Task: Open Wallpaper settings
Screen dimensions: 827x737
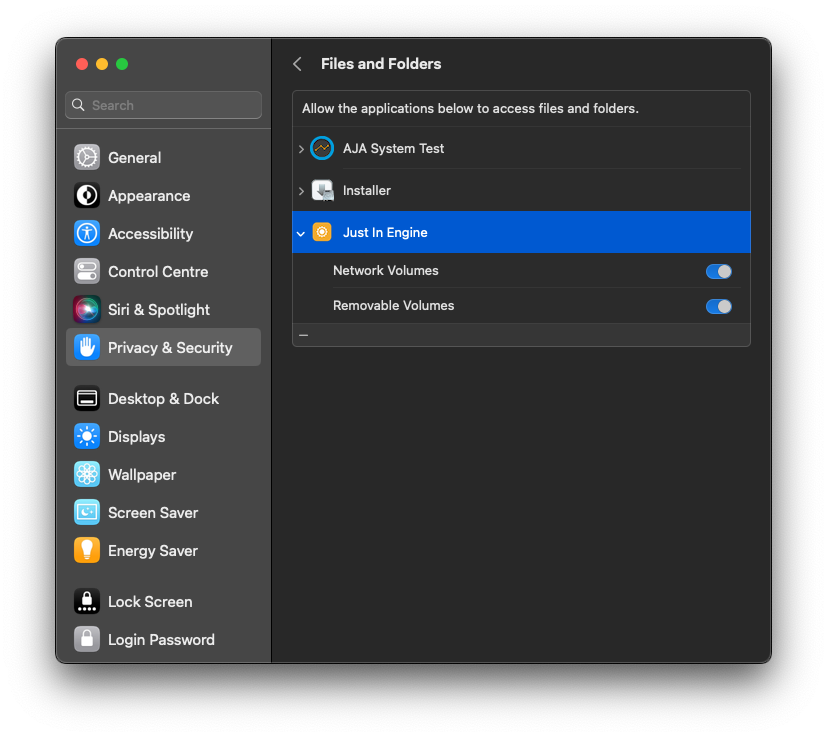Action: 164,474
